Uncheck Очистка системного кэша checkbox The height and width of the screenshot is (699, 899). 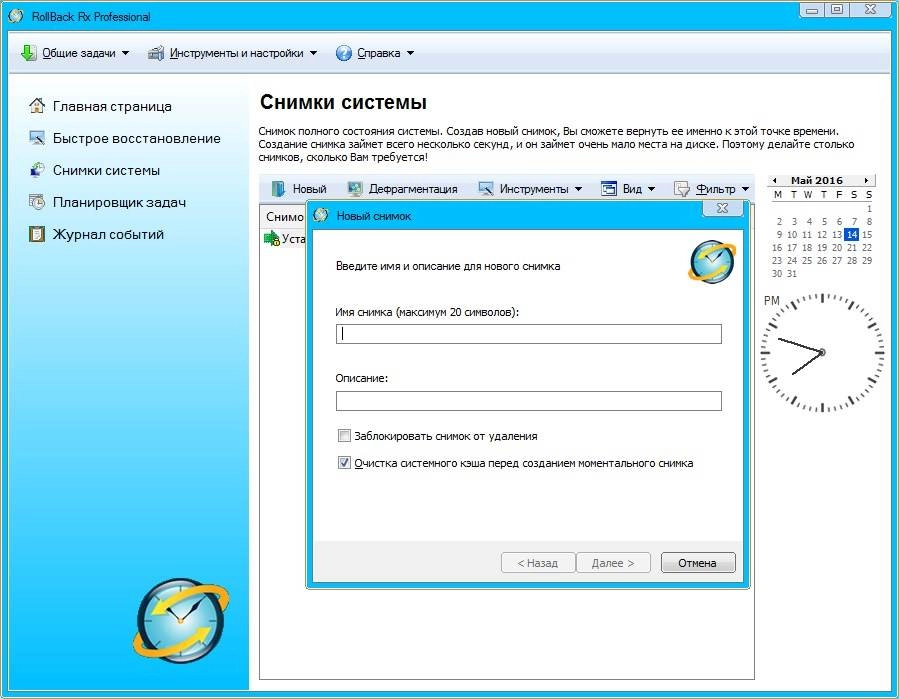(x=344, y=463)
